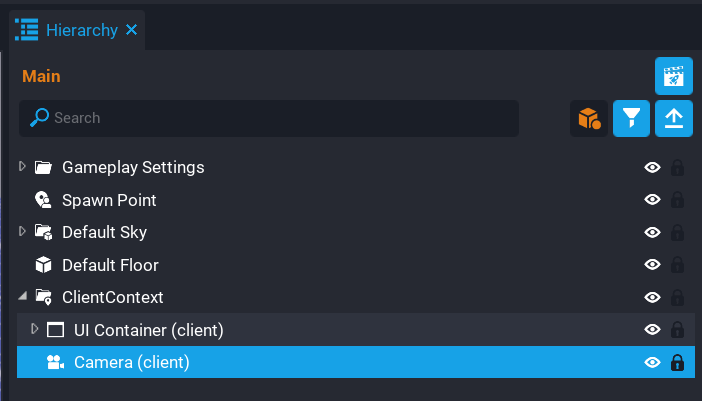Click the upload arrow button
The width and height of the screenshot is (702, 401).
point(673,119)
